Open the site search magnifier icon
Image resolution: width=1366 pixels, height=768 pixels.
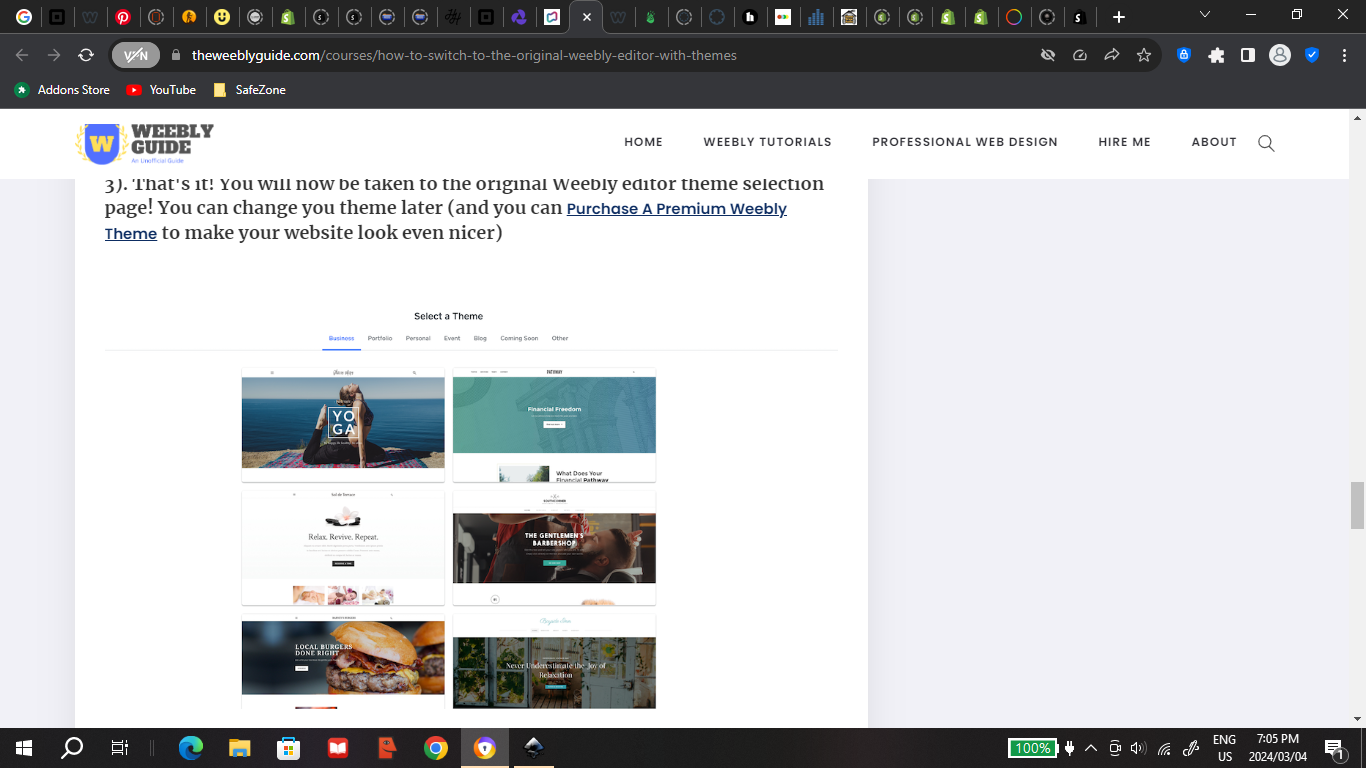1266,143
